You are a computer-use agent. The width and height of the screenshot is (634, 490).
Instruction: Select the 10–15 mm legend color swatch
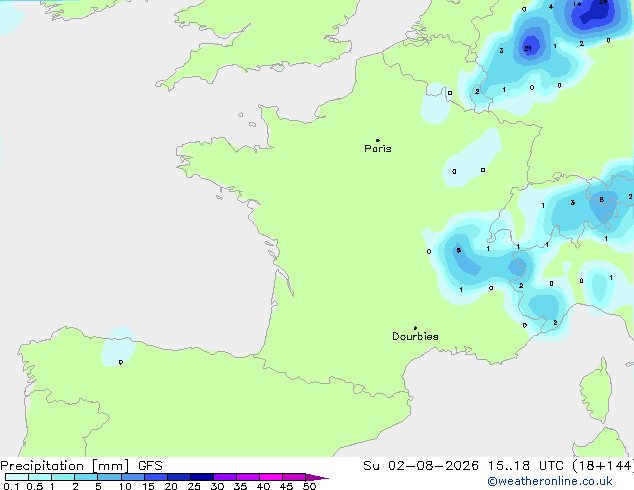click(133, 477)
